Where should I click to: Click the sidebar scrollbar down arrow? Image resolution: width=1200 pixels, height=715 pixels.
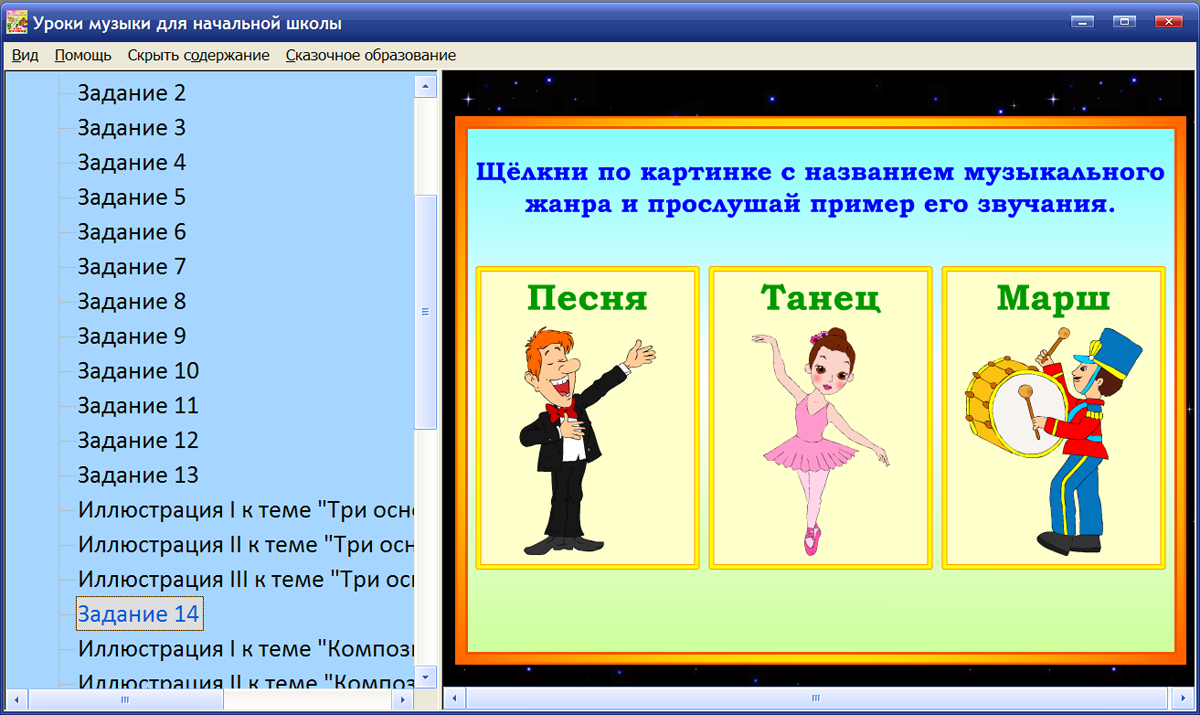[x=423, y=676]
